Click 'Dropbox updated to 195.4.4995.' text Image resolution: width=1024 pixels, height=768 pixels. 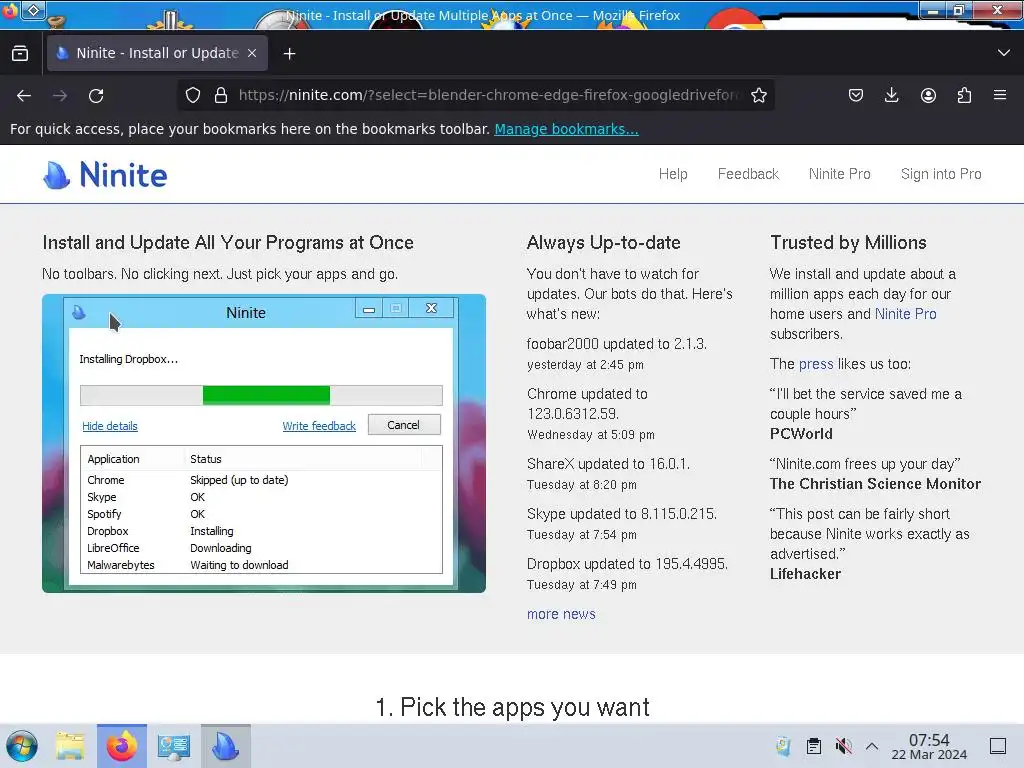(627, 564)
